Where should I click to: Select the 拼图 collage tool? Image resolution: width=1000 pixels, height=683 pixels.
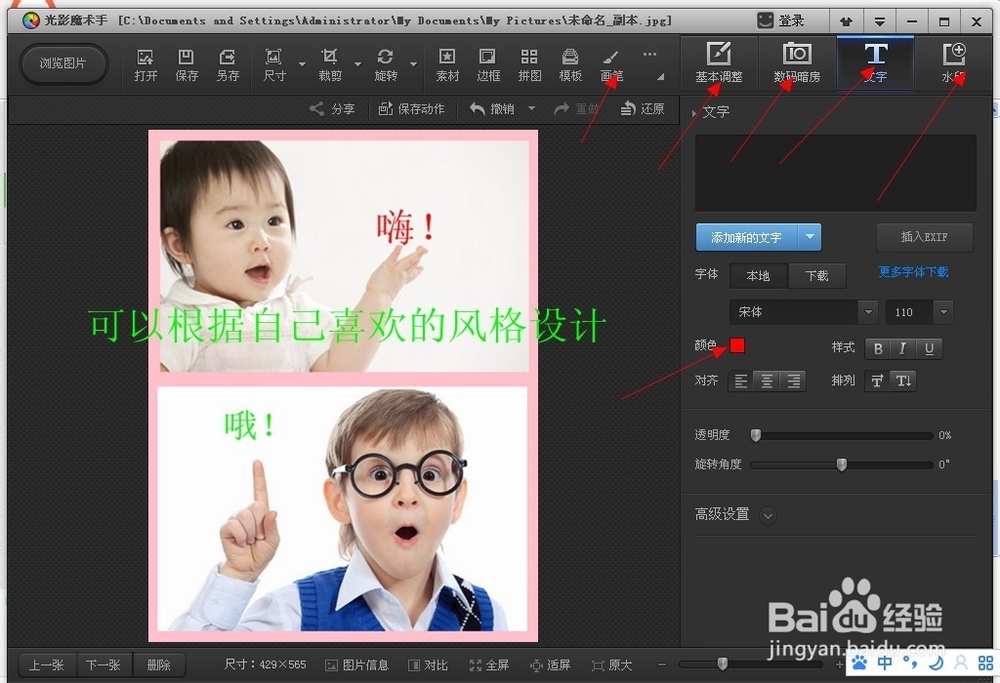click(x=529, y=65)
